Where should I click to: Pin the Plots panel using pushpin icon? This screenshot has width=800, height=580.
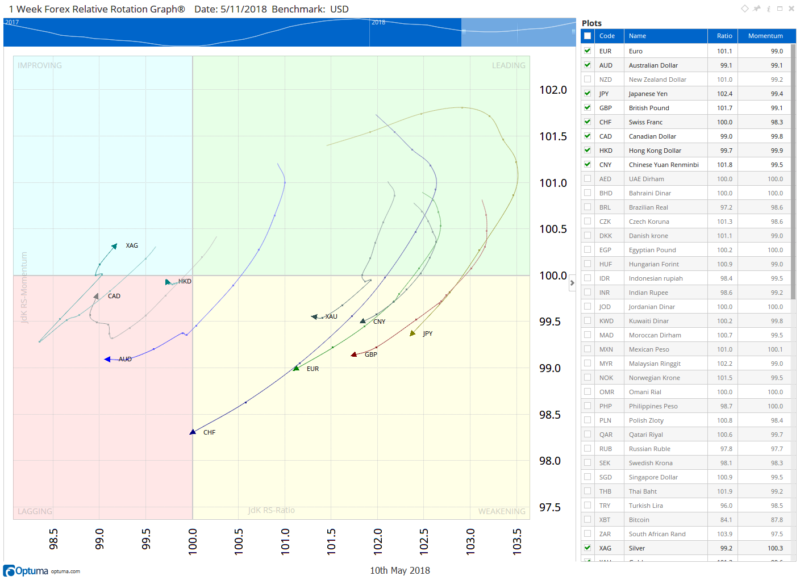[x=757, y=8]
